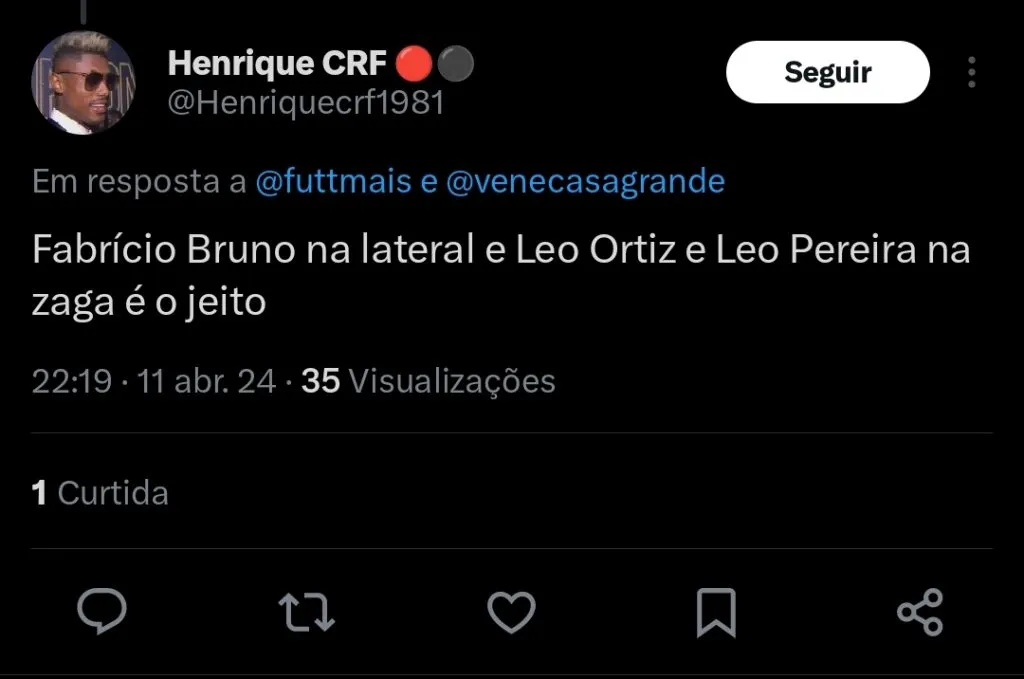This screenshot has width=1024, height=679.
Task: Repost the tweet using the retweet icon
Action: (x=307, y=612)
